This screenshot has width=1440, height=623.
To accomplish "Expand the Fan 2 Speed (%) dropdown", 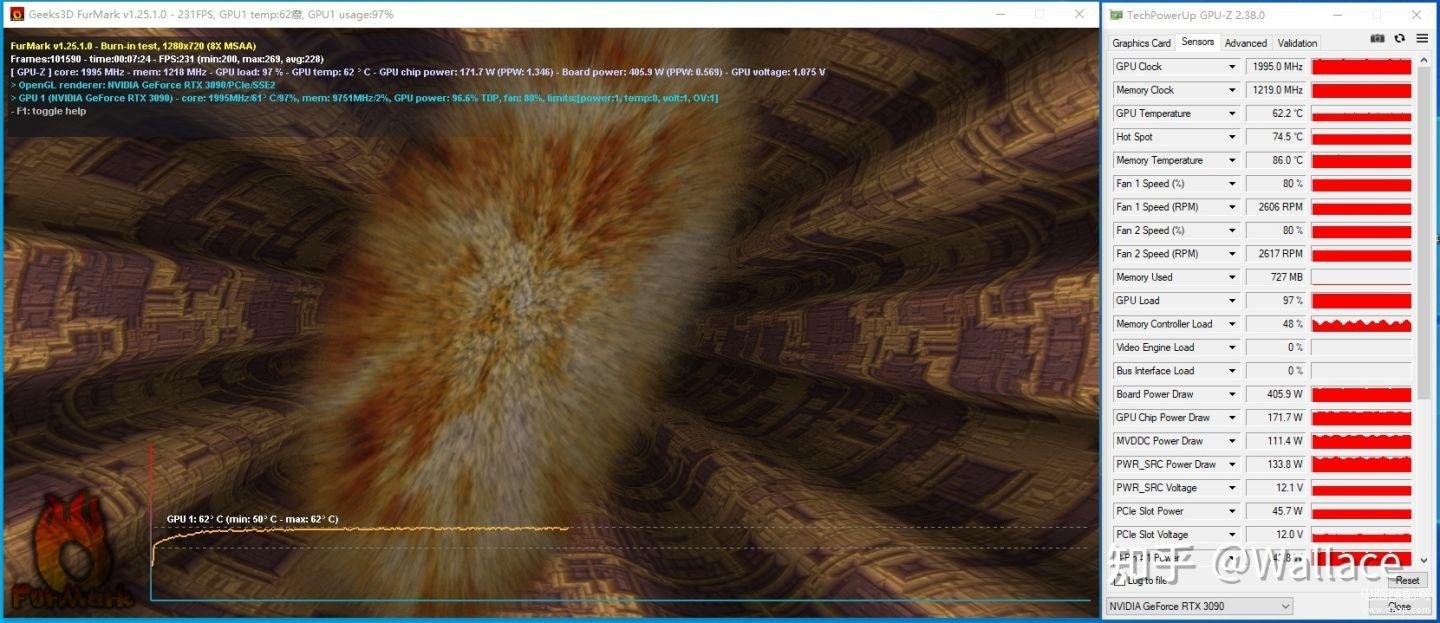I will pos(1232,230).
